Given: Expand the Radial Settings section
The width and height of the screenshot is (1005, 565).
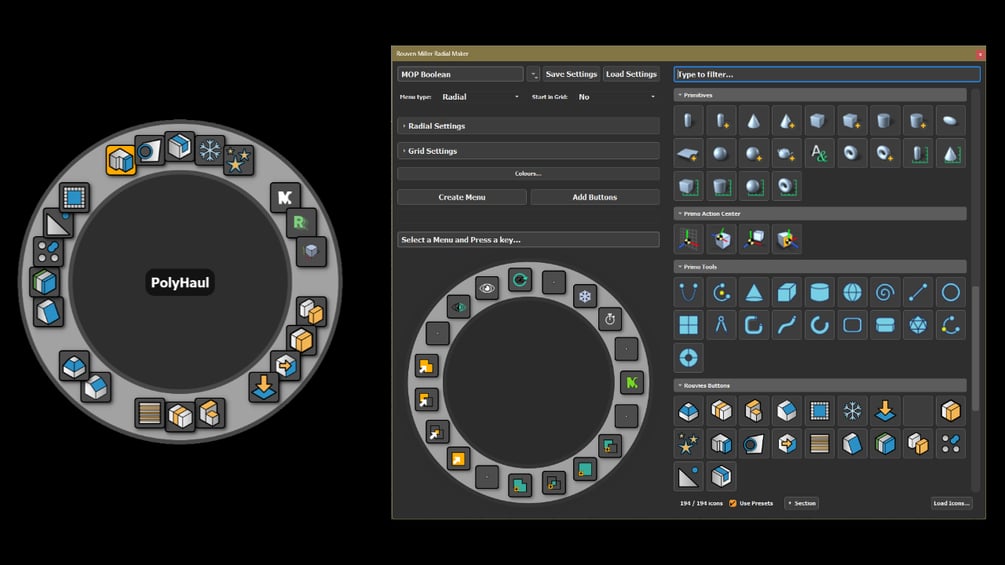Looking at the screenshot, I should [x=528, y=126].
